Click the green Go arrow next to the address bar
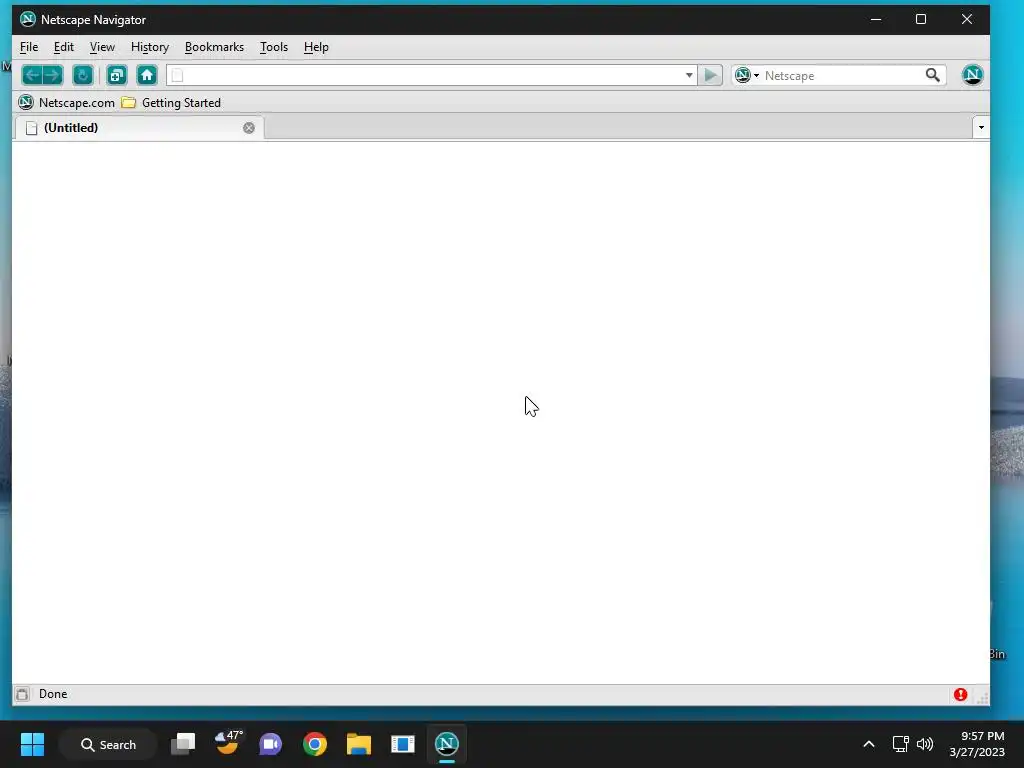The image size is (1024, 768). [x=711, y=75]
